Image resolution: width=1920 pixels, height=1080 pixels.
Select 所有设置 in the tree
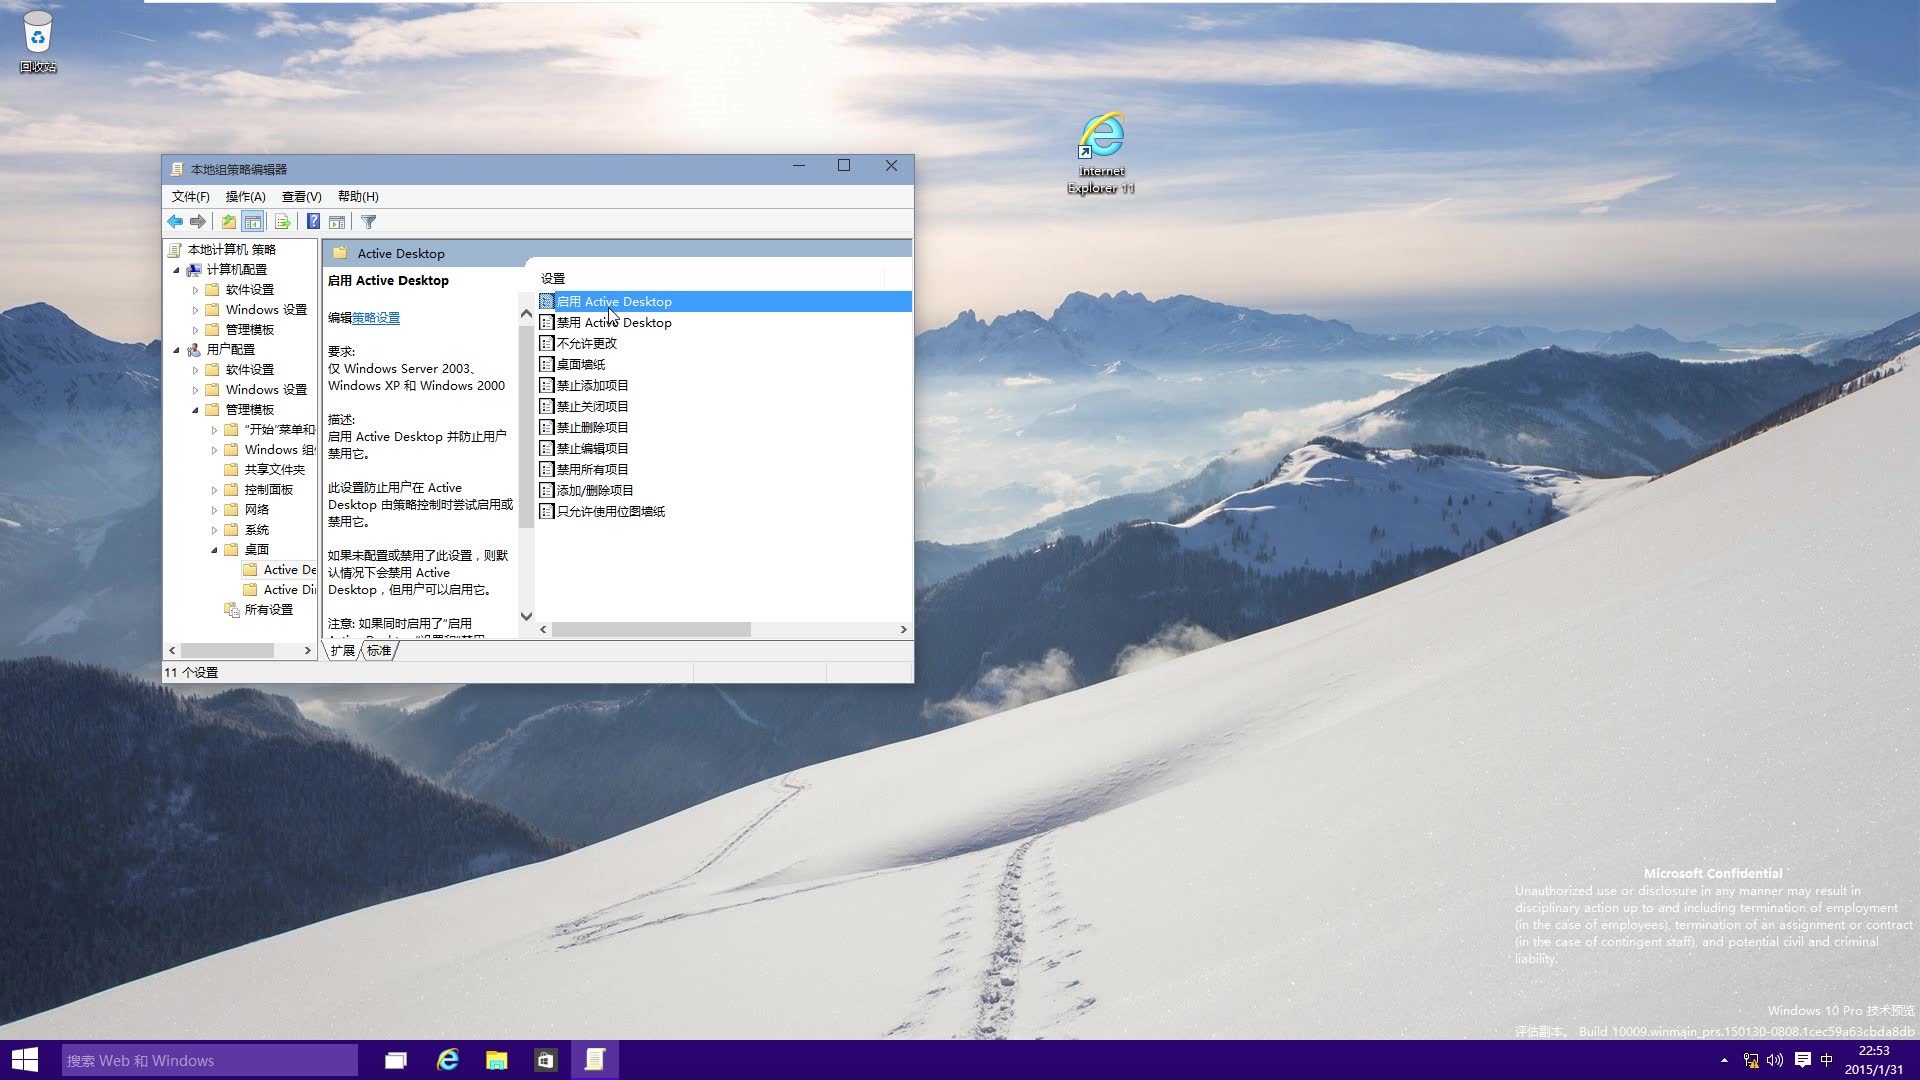268,609
